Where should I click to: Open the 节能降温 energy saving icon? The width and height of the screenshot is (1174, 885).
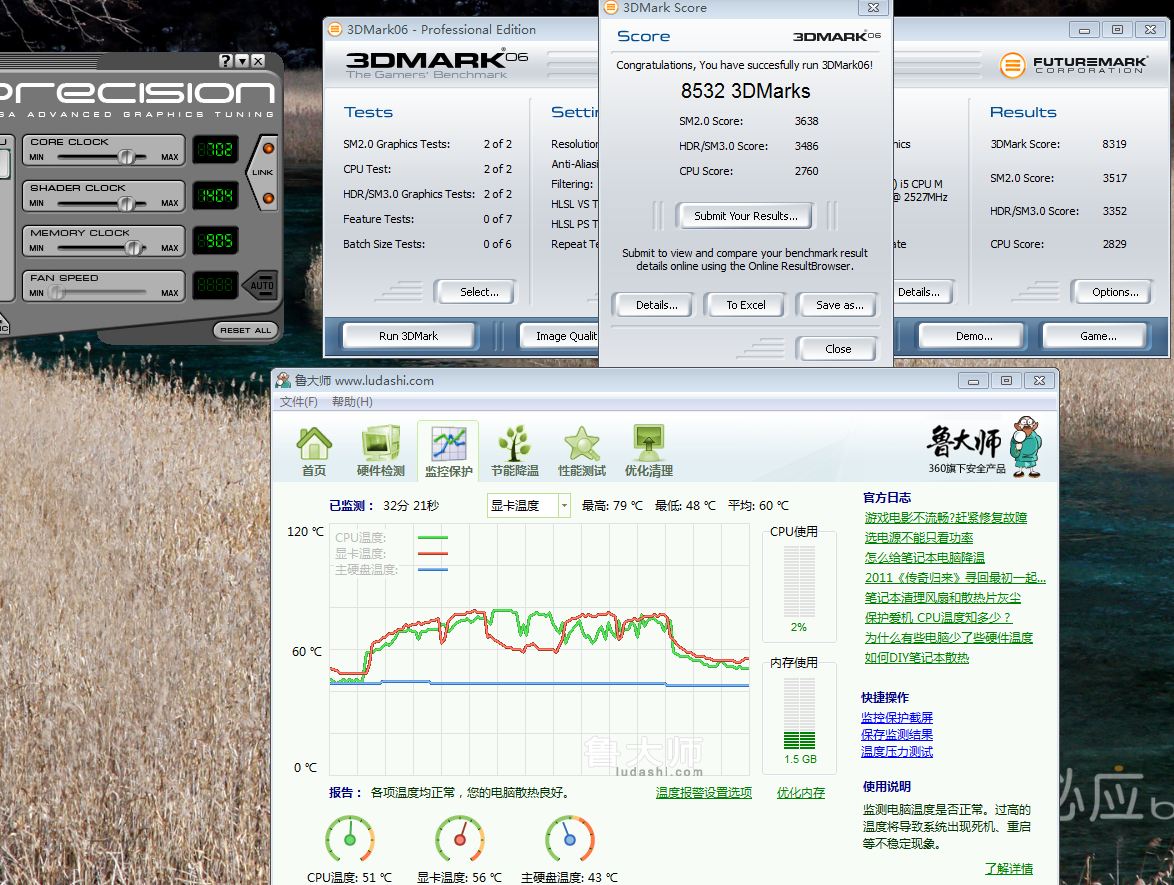coord(514,451)
